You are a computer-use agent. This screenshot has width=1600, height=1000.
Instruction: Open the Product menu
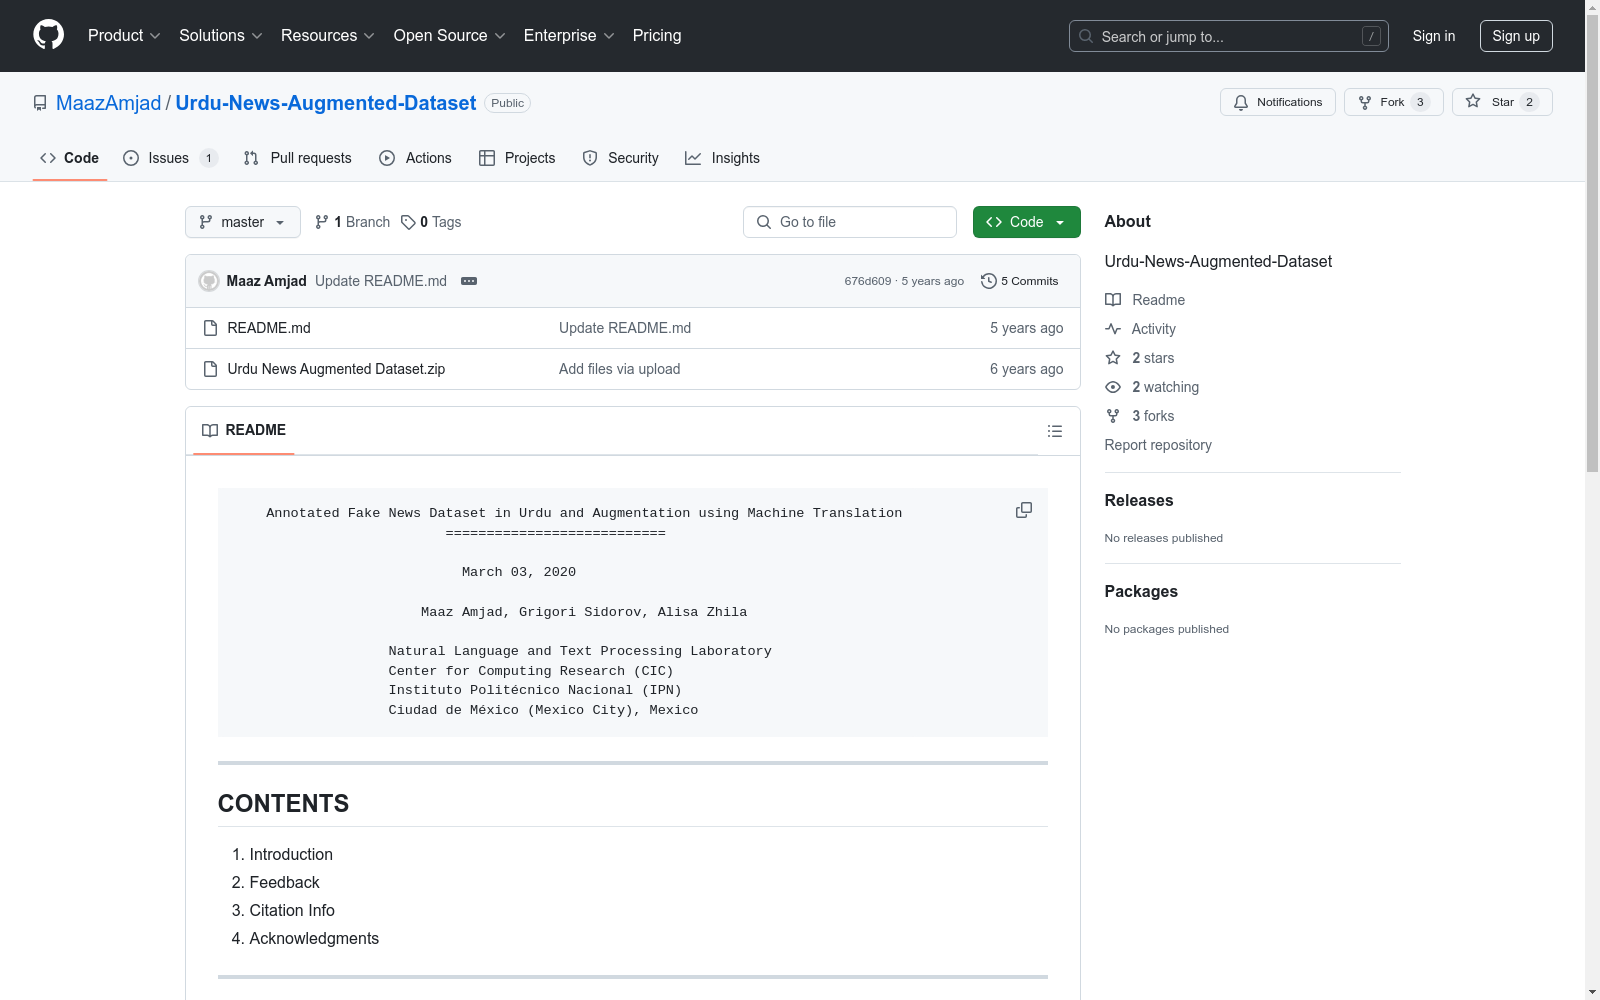click(124, 35)
